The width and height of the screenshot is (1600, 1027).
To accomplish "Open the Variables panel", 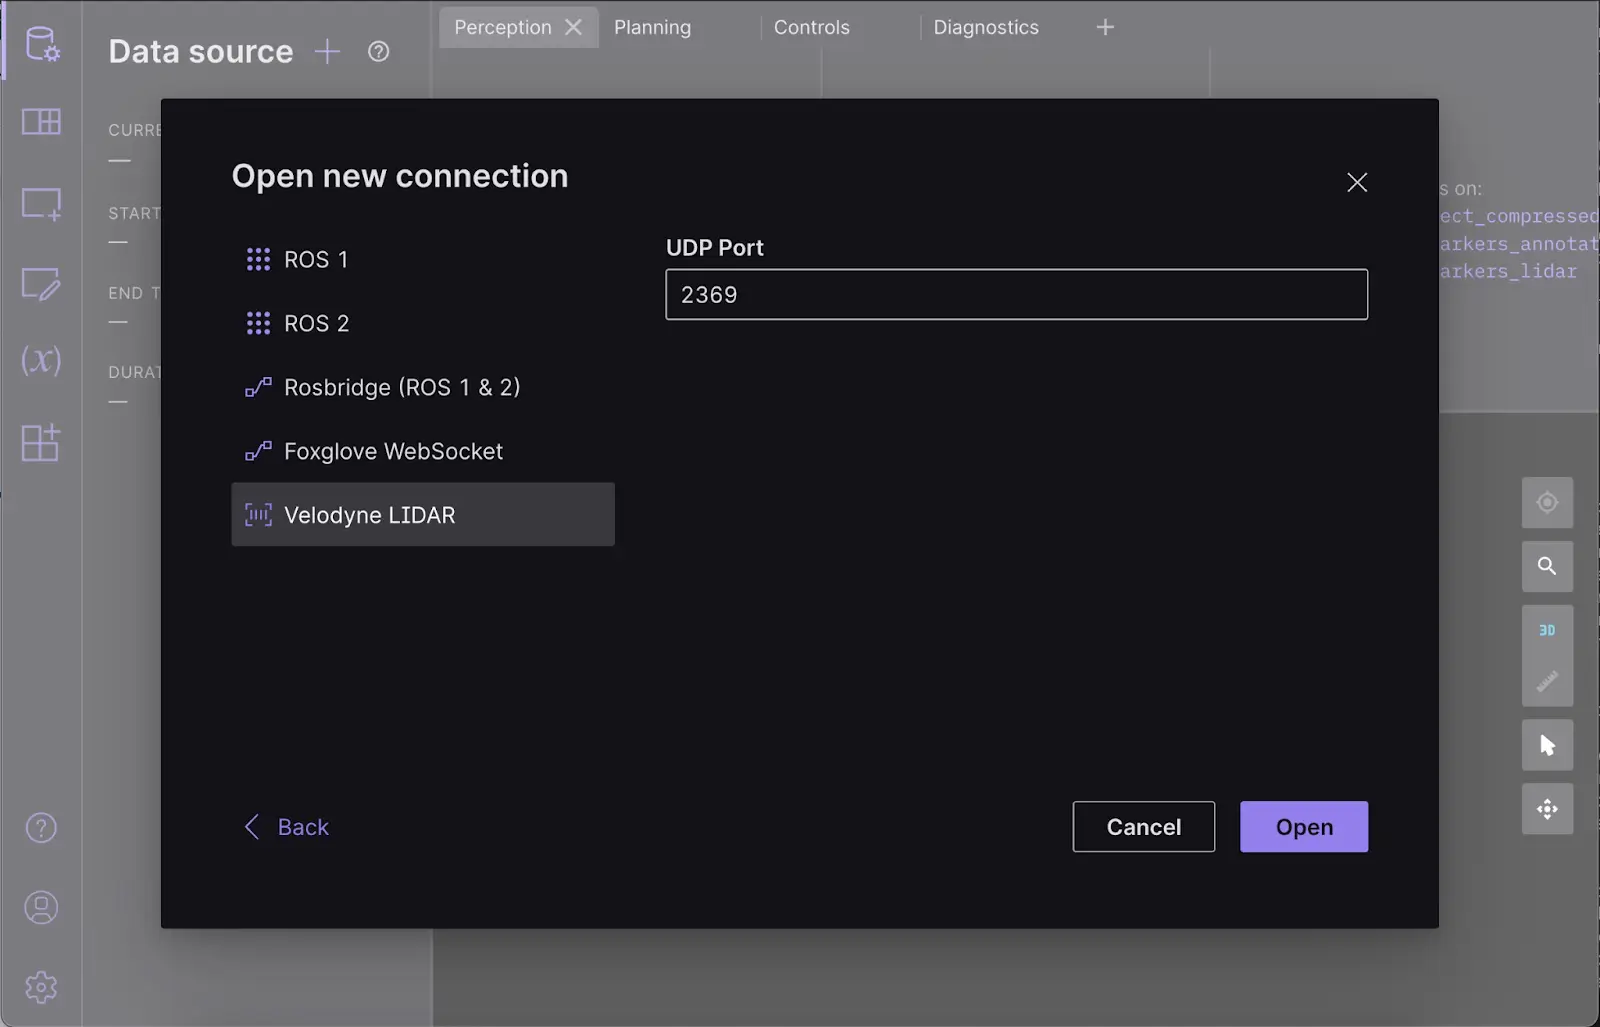I will tap(40, 362).
